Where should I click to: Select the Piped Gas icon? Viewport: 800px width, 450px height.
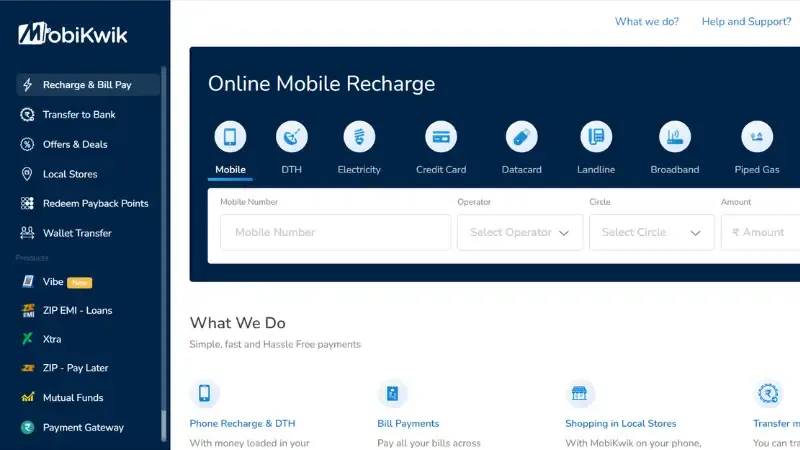tap(757, 137)
